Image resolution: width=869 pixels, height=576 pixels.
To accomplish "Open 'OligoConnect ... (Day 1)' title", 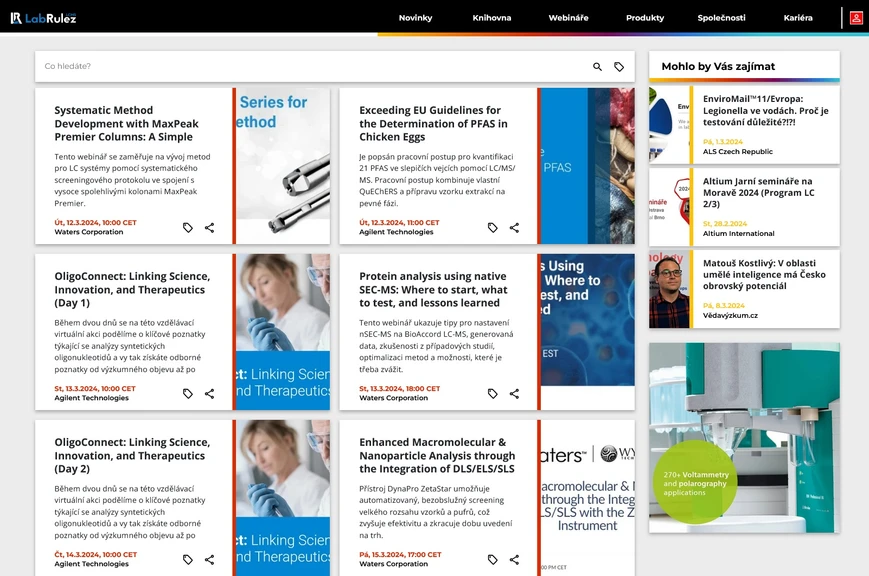I will pos(132,289).
